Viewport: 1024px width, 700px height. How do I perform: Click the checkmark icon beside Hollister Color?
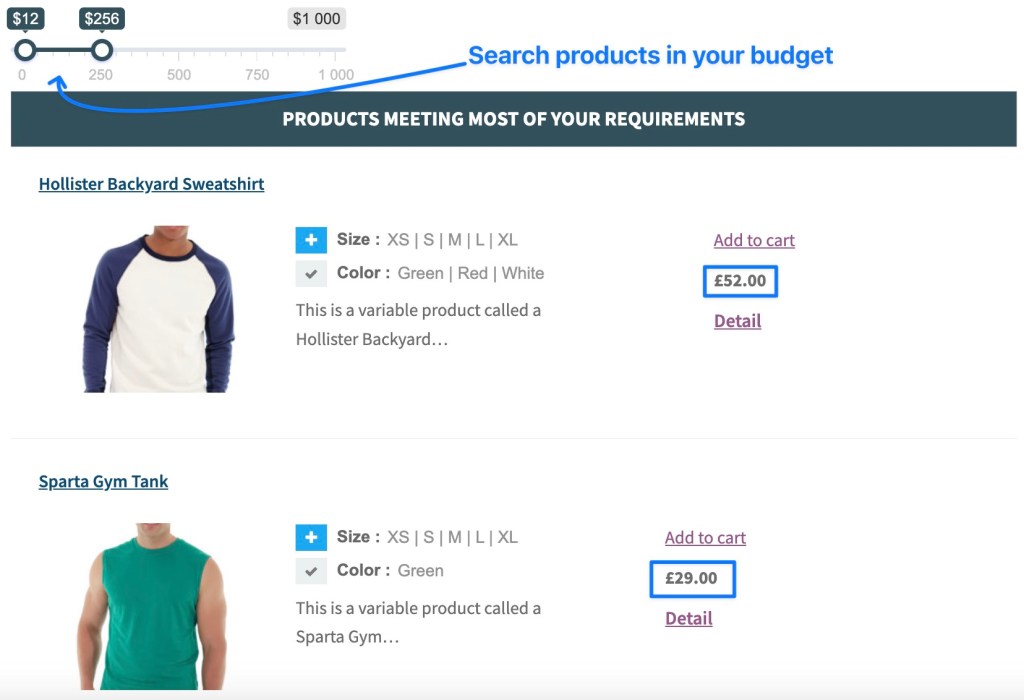(311, 274)
